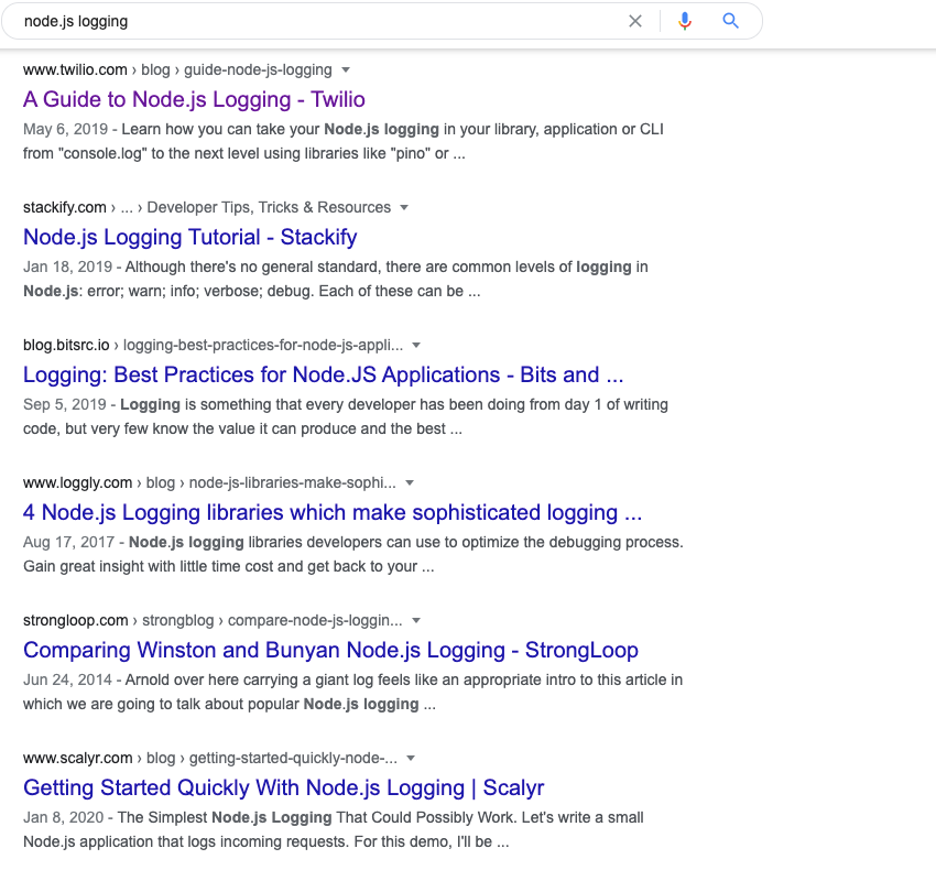936x870 pixels.
Task: Expand dropdown arrow next to loggly.com URL
Action: pyautogui.click(x=410, y=483)
